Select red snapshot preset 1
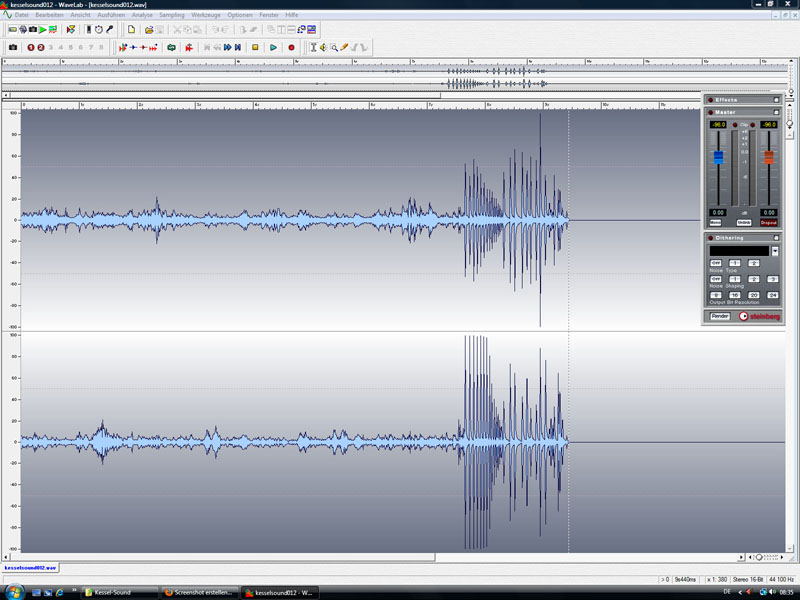Screen dimensions: 800x600 coord(31,47)
